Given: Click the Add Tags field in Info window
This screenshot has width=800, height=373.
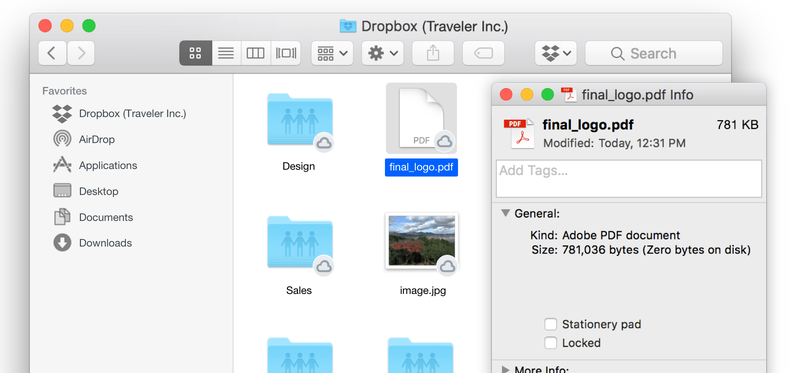Looking at the screenshot, I should click(x=629, y=179).
